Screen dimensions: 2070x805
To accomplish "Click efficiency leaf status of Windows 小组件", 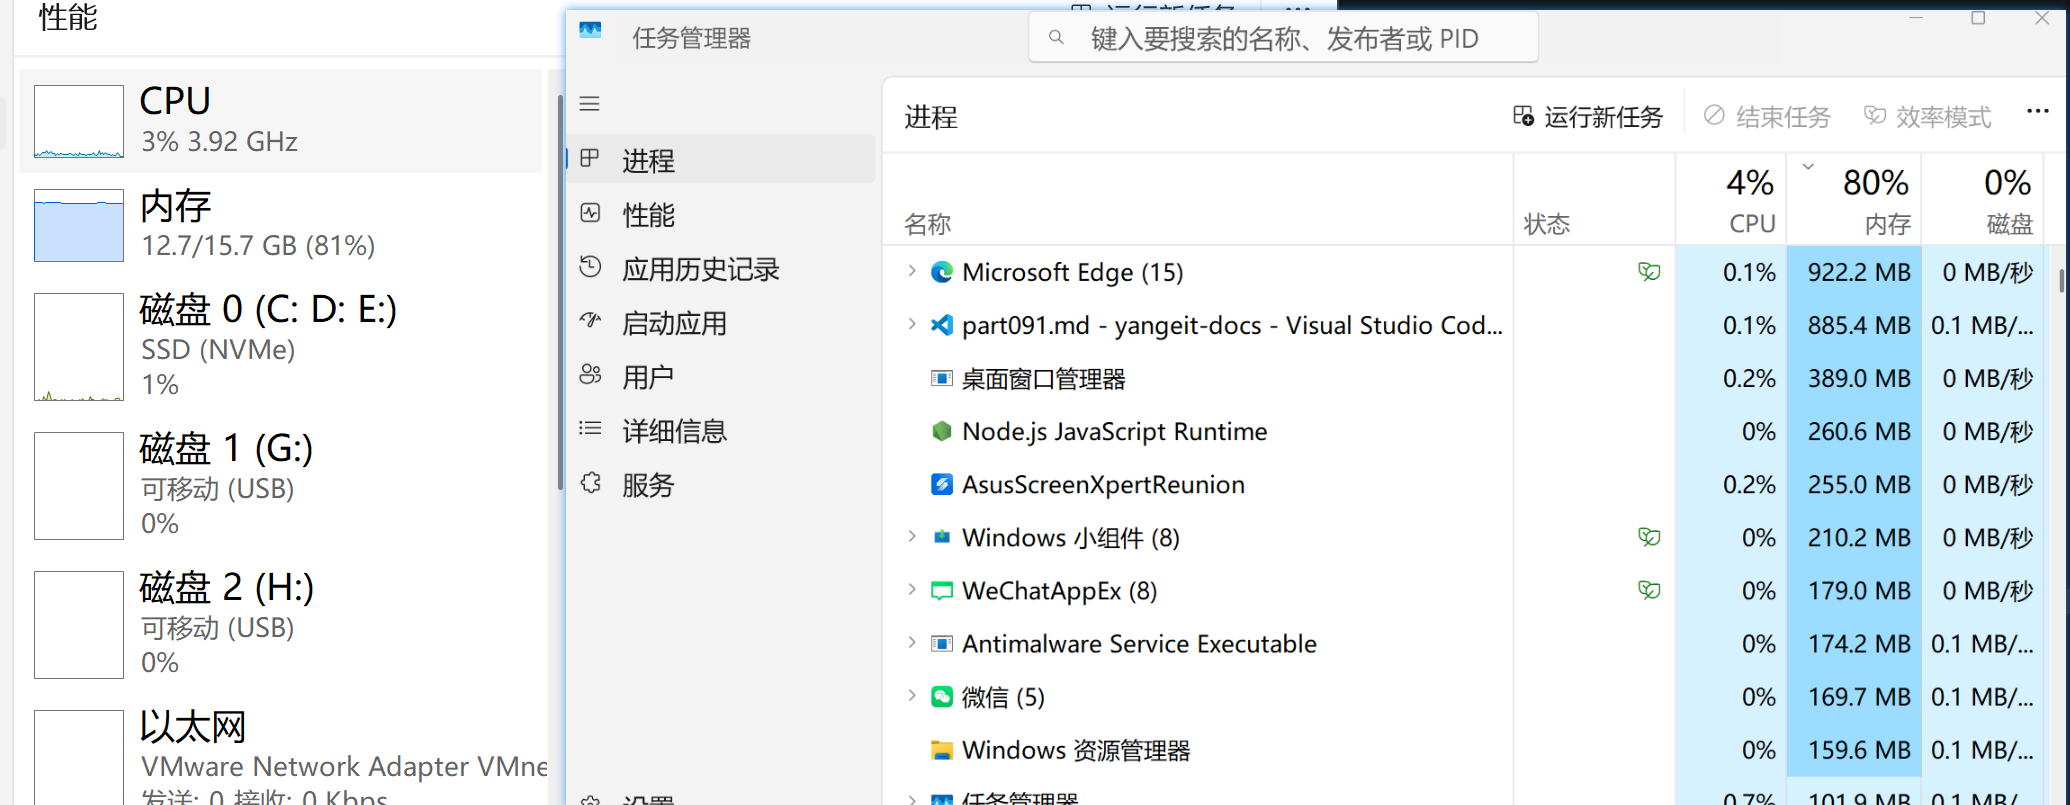I will click(1649, 537).
